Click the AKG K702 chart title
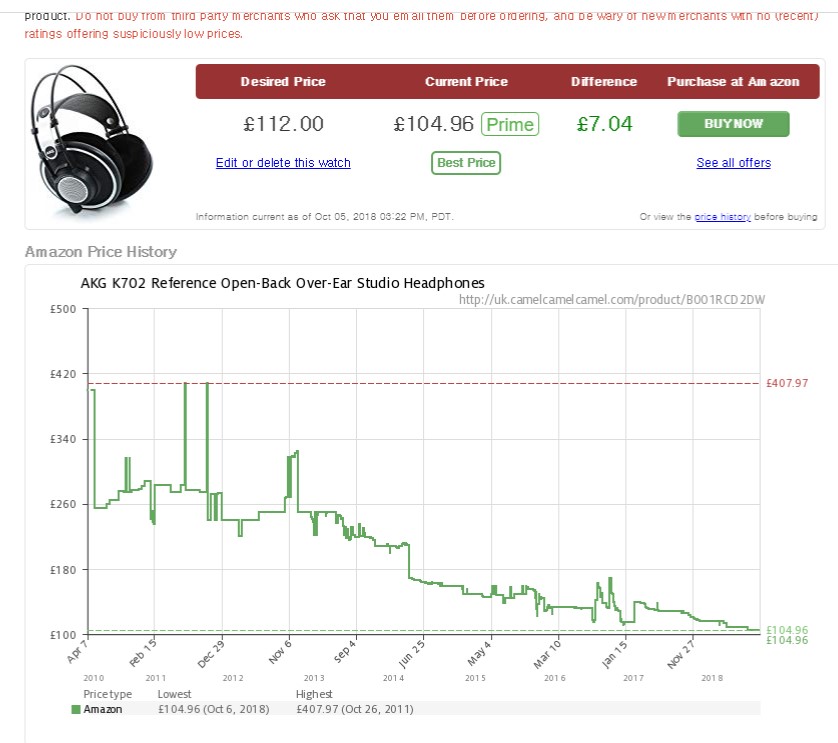This screenshot has width=838, height=743. (x=282, y=283)
